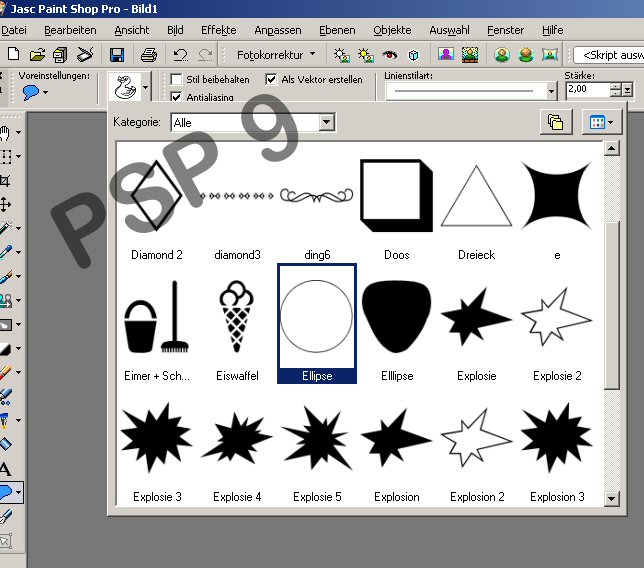Screen dimensions: 644x568
Task: Select the Clone brush tool
Action: click(6, 301)
